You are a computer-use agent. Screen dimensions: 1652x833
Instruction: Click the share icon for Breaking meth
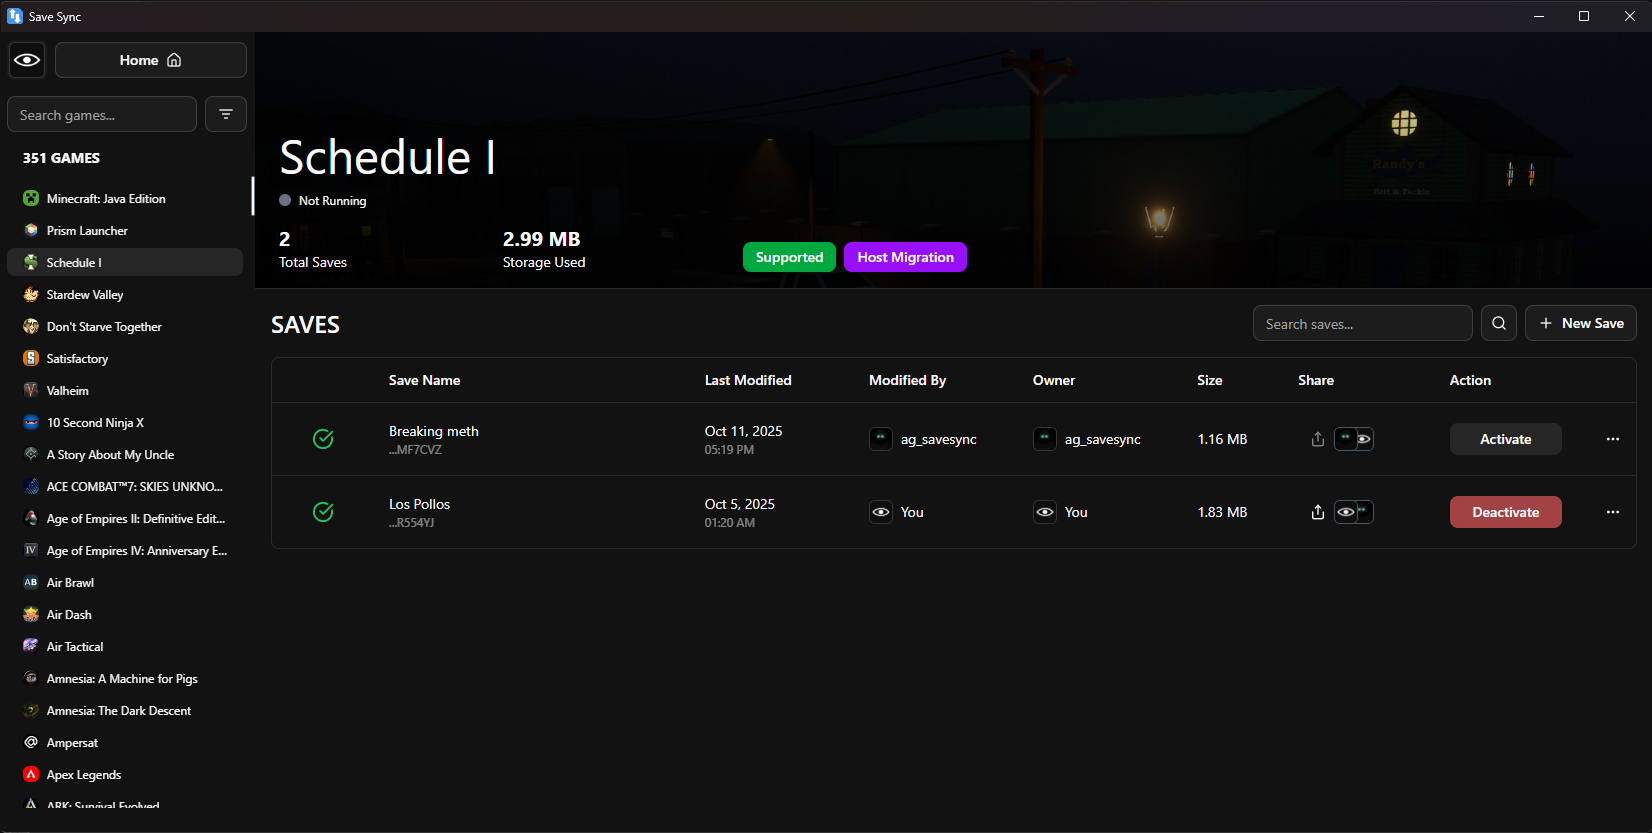click(x=1318, y=439)
